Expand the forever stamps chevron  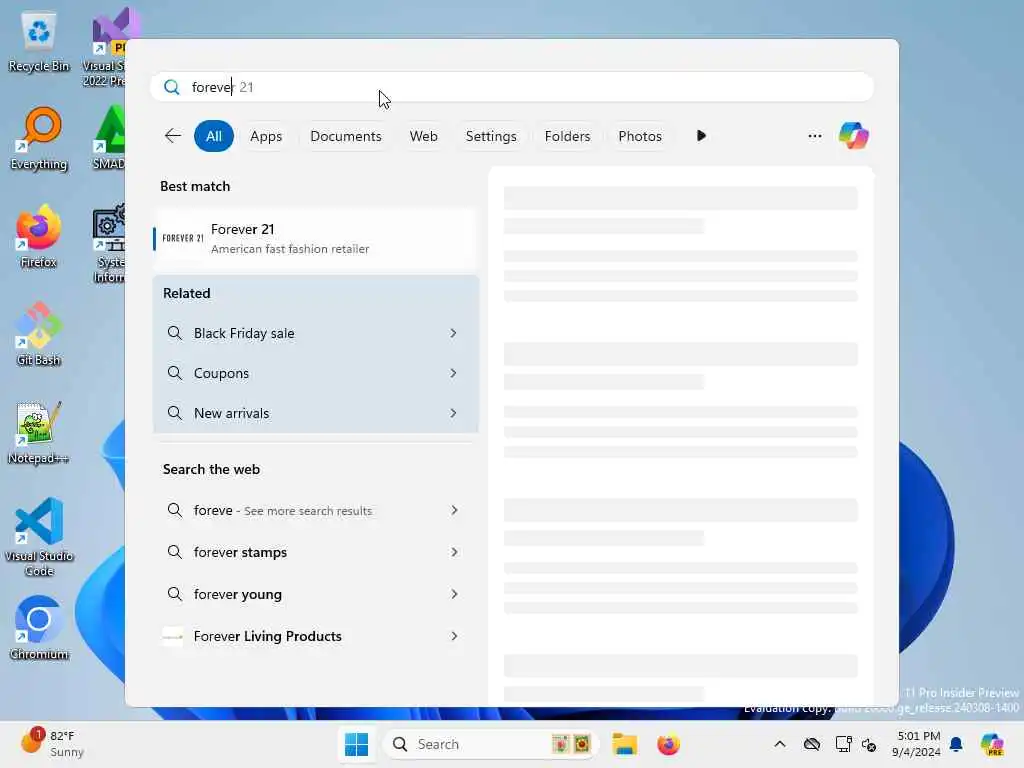(x=454, y=552)
